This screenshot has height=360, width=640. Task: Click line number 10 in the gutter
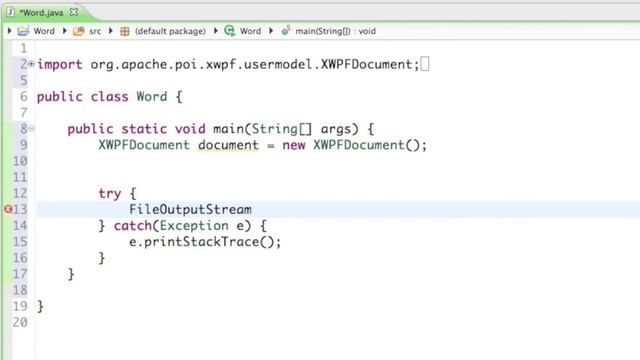tap(20, 161)
